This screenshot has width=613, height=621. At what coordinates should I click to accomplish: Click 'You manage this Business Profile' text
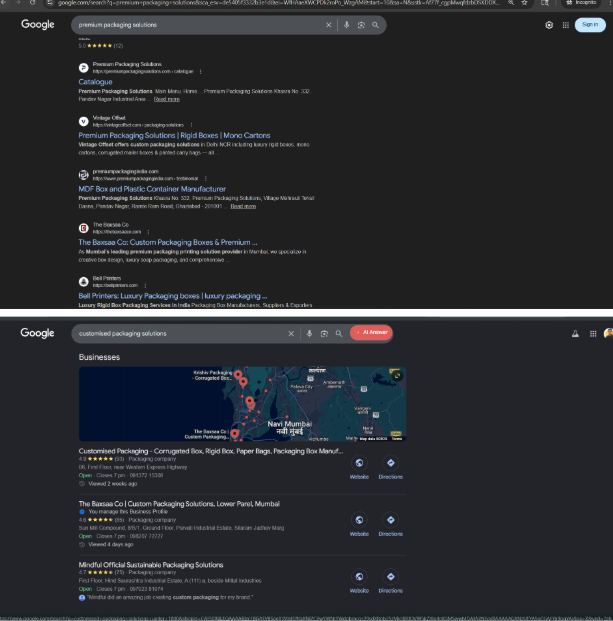pyautogui.click(x=128, y=512)
